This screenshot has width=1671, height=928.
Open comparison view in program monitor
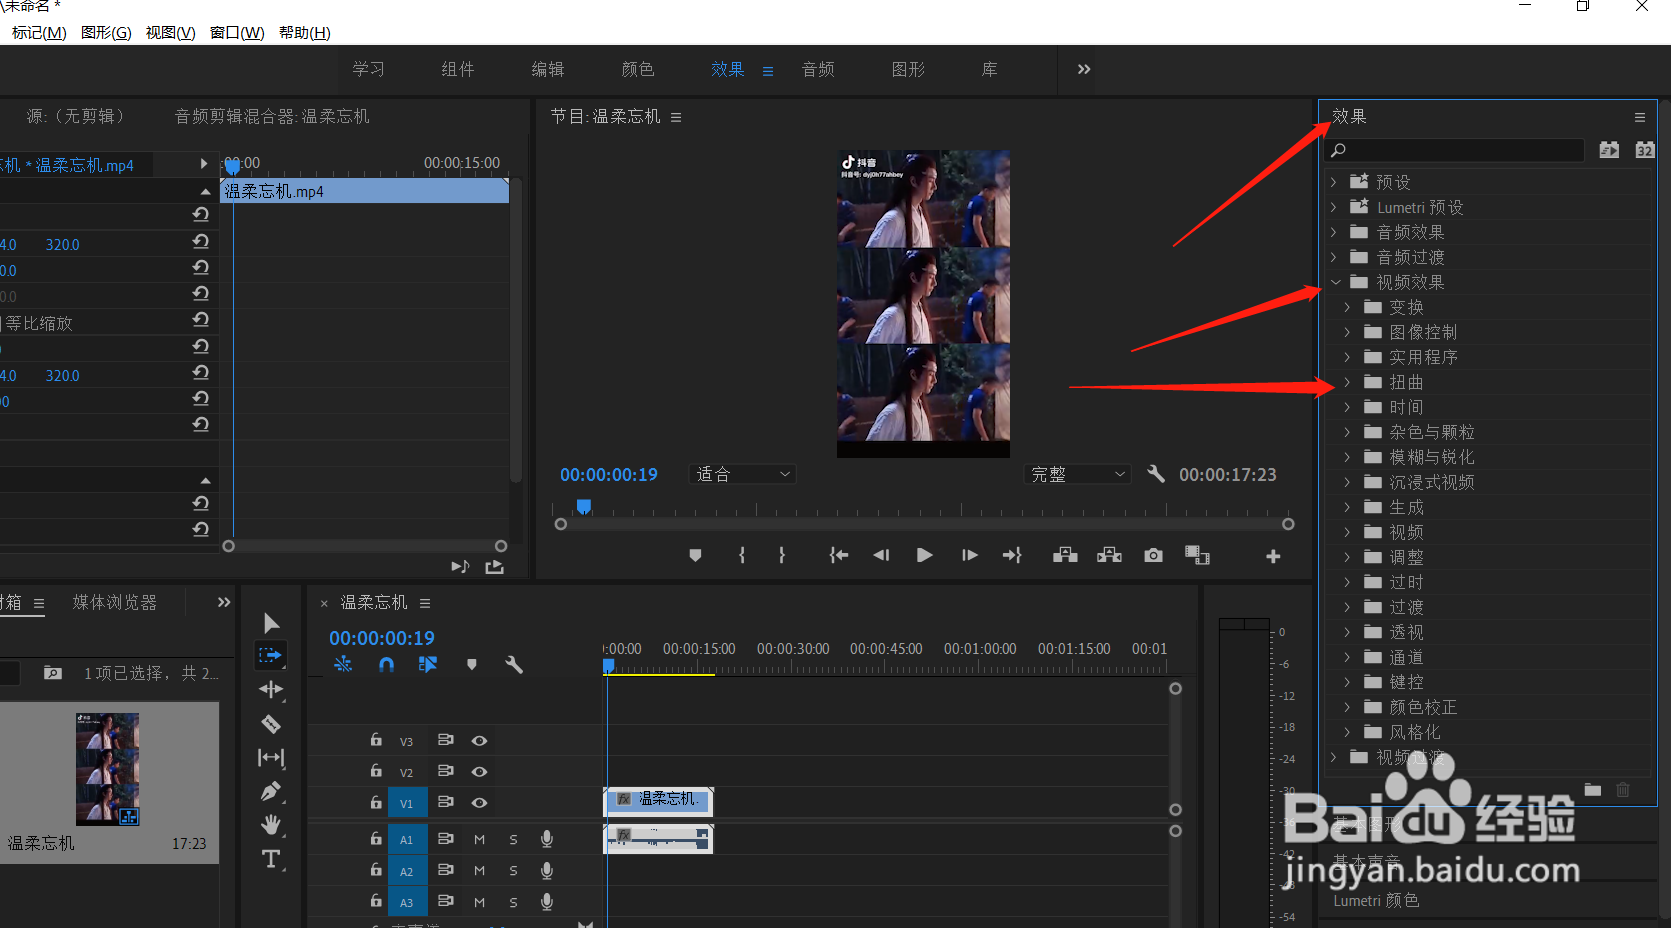(x=1197, y=555)
